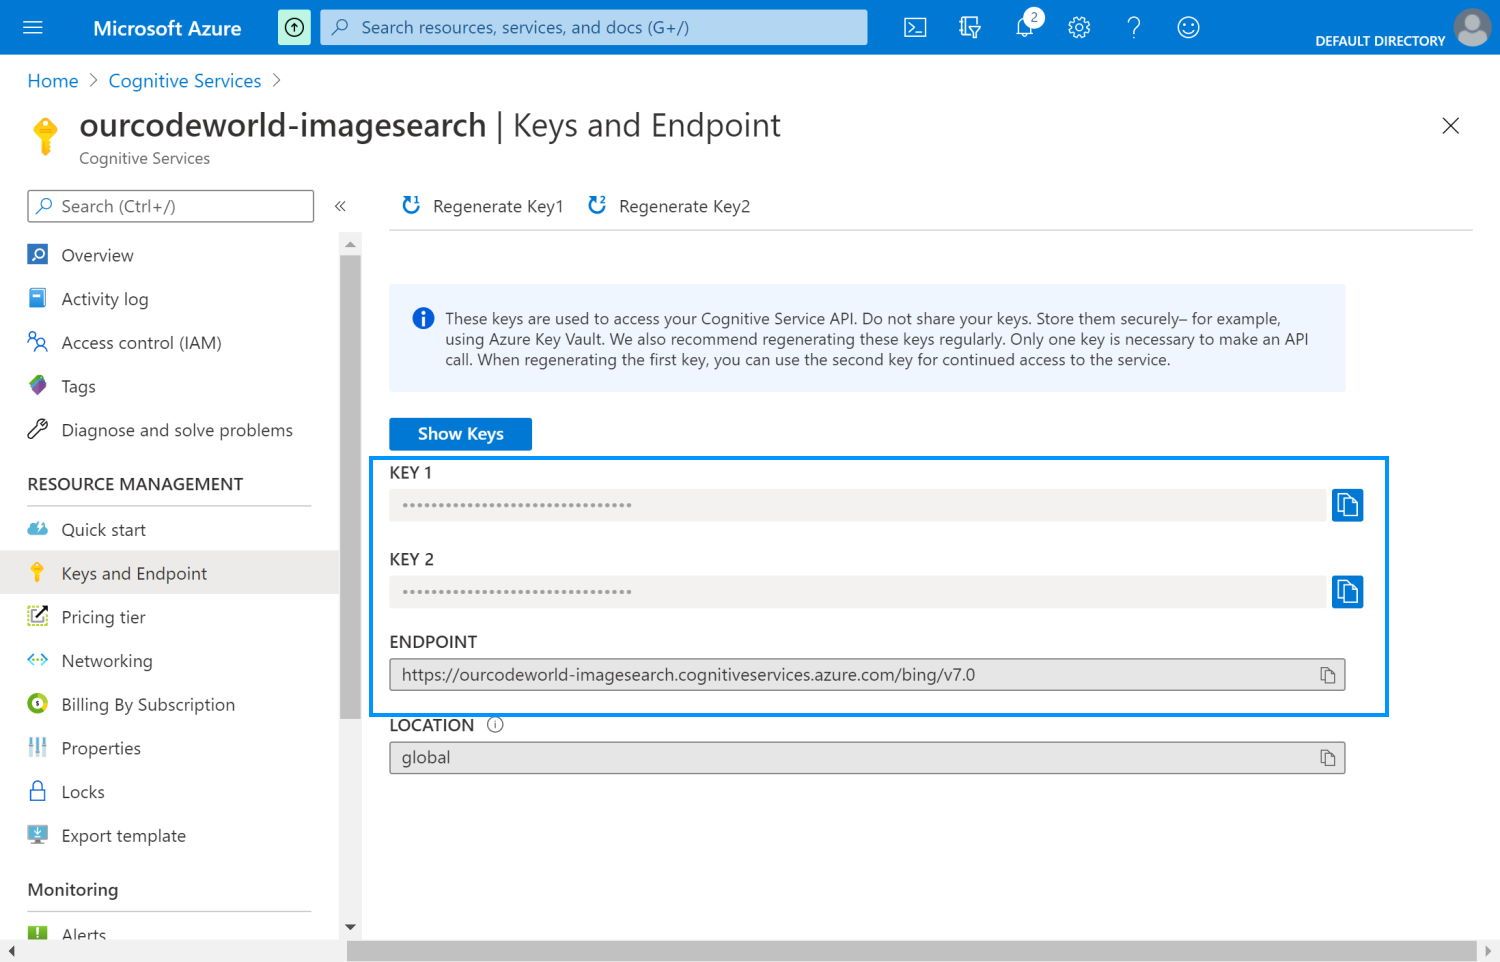This screenshot has width=1500, height=962.
Task: Select Keys and Endpoint menu item
Action: click(x=170, y=573)
